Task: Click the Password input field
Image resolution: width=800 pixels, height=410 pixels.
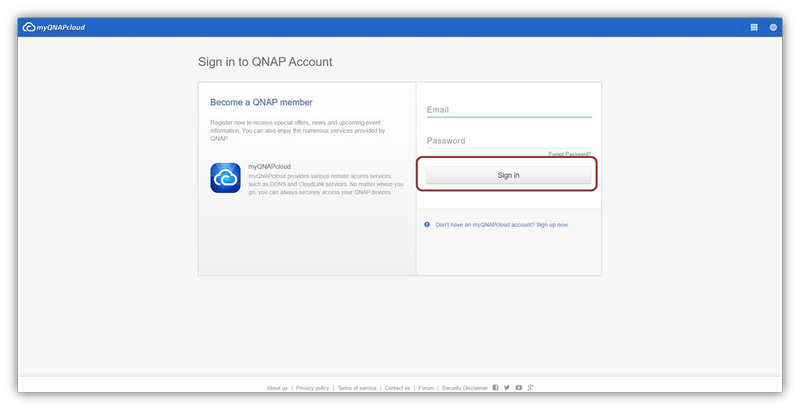Action: pos(508,141)
